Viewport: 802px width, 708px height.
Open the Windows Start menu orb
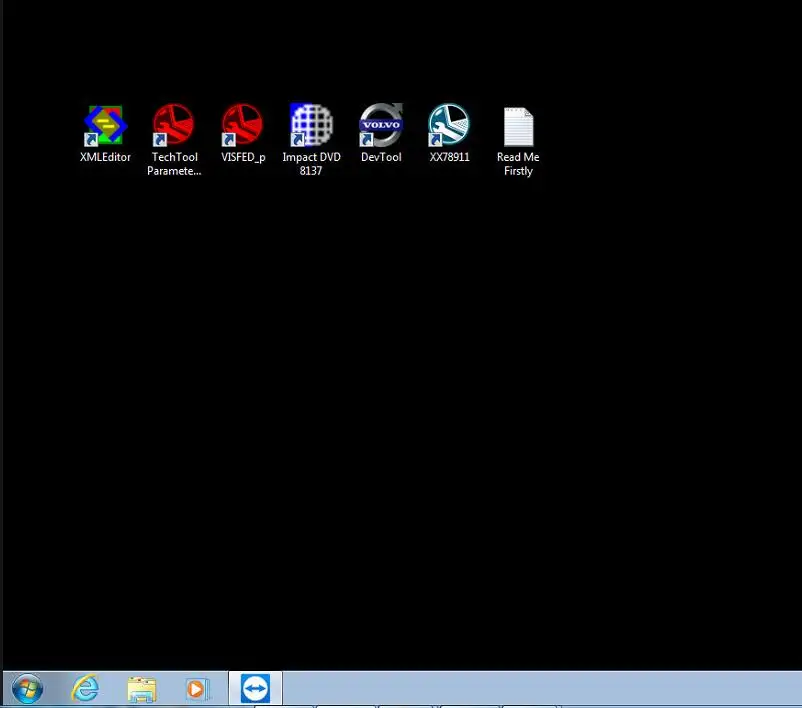pyautogui.click(x=27, y=689)
